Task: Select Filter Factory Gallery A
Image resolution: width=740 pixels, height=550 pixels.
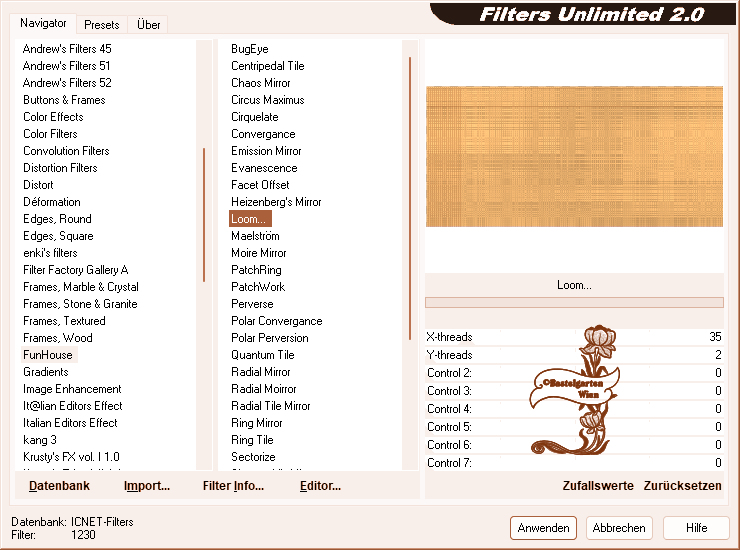Action: (x=76, y=270)
